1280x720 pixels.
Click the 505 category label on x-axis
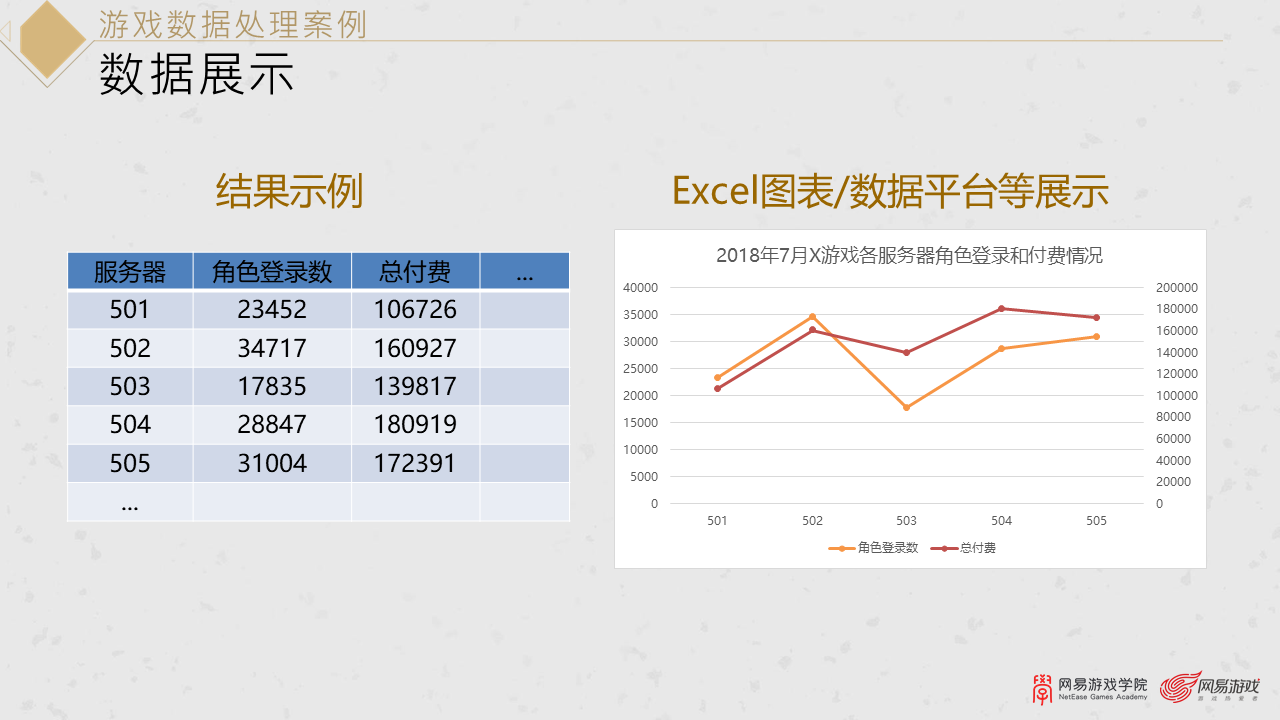pos(1097,521)
